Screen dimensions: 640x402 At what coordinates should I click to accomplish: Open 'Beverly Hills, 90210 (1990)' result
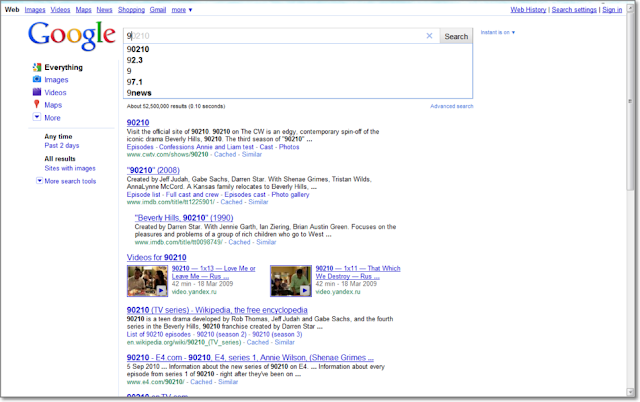point(184,218)
